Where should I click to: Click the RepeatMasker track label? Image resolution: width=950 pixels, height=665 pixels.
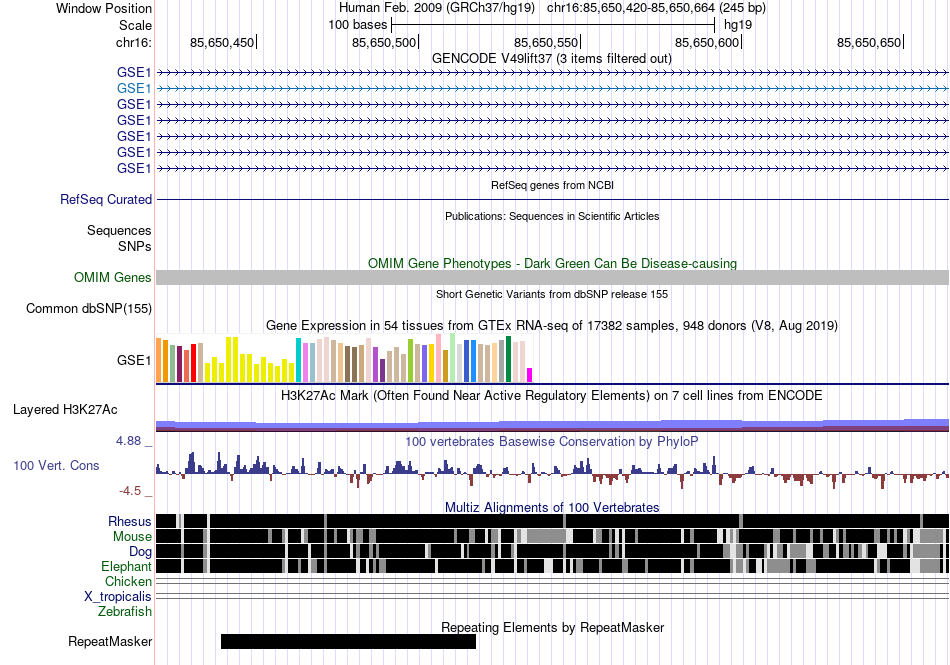coord(110,642)
